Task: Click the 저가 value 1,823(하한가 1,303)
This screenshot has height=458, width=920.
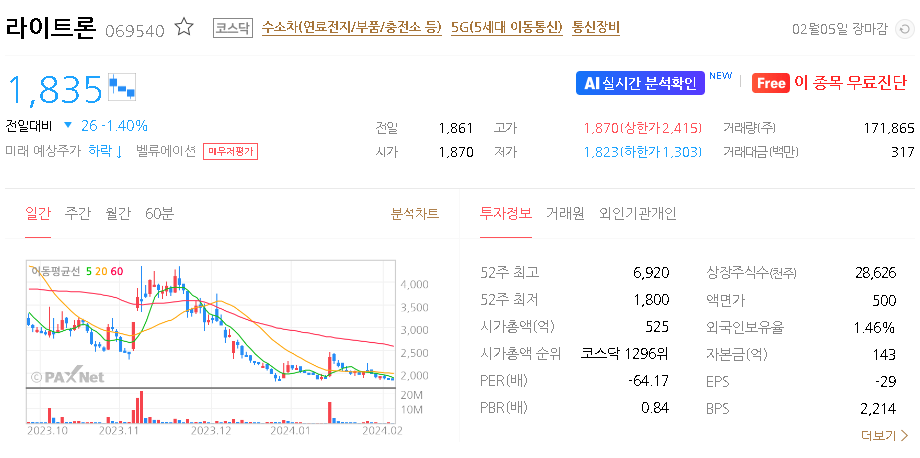Action: [643, 152]
